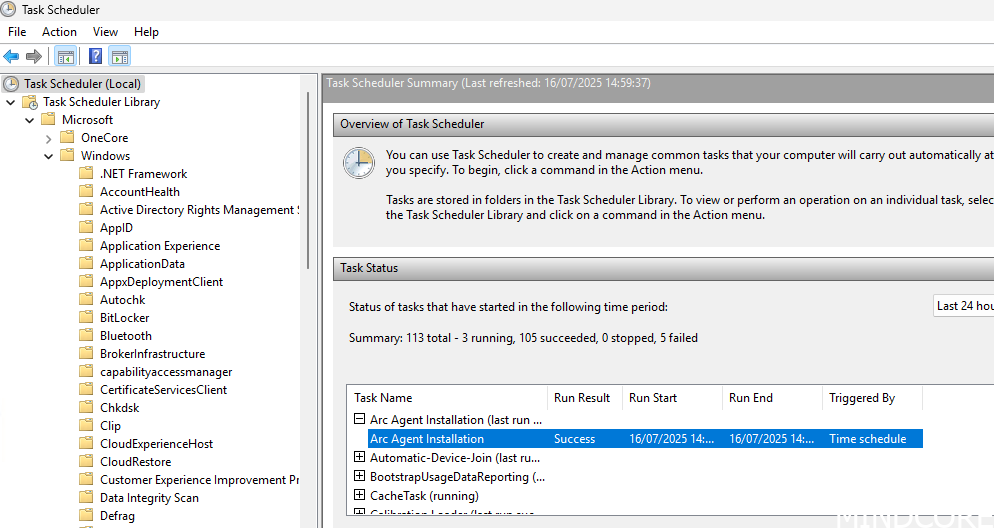This screenshot has width=994, height=528.
Task: Expand the Automatic-Device-Join task group
Action: click(x=360, y=457)
